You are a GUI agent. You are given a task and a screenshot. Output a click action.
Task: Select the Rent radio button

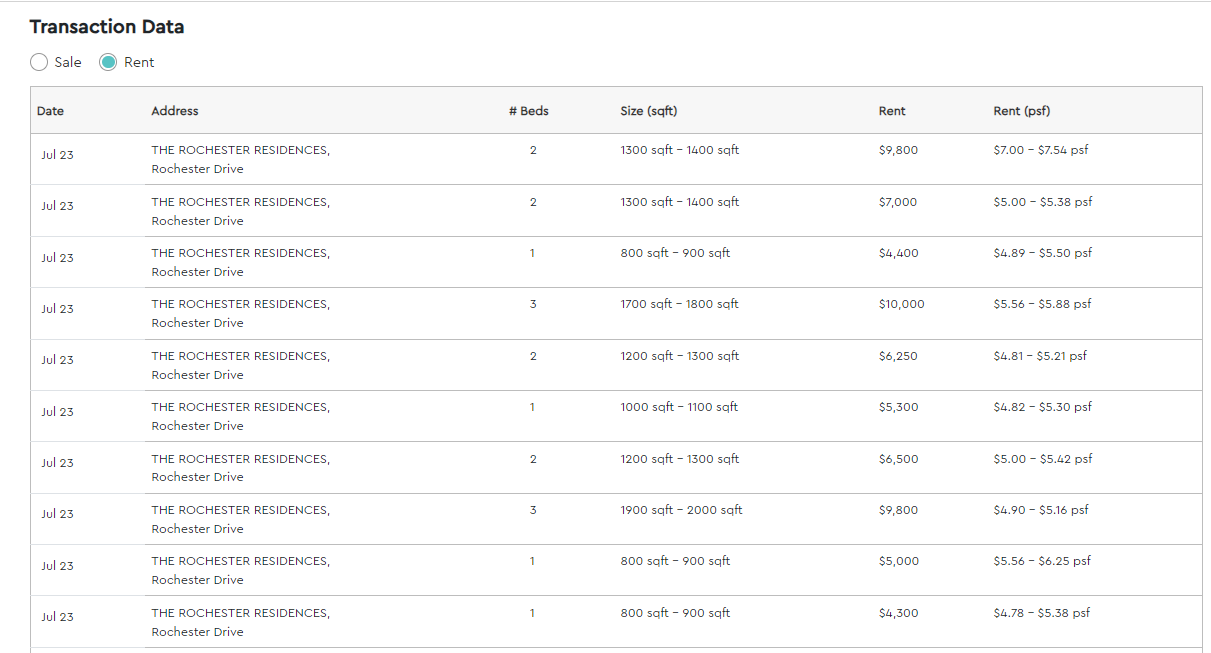point(108,62)
